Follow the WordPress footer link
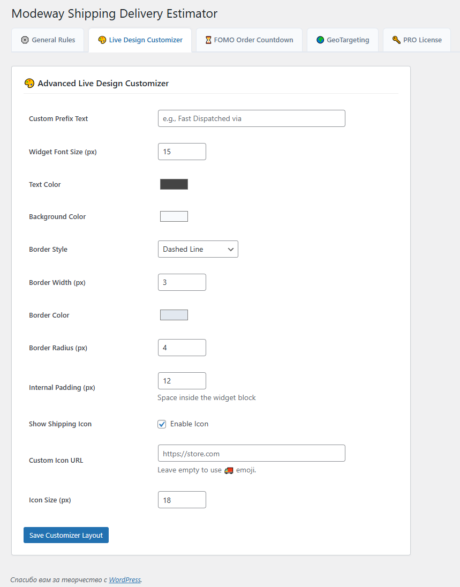The width and height of the screenshot is (460, 587). pos(125,580)
